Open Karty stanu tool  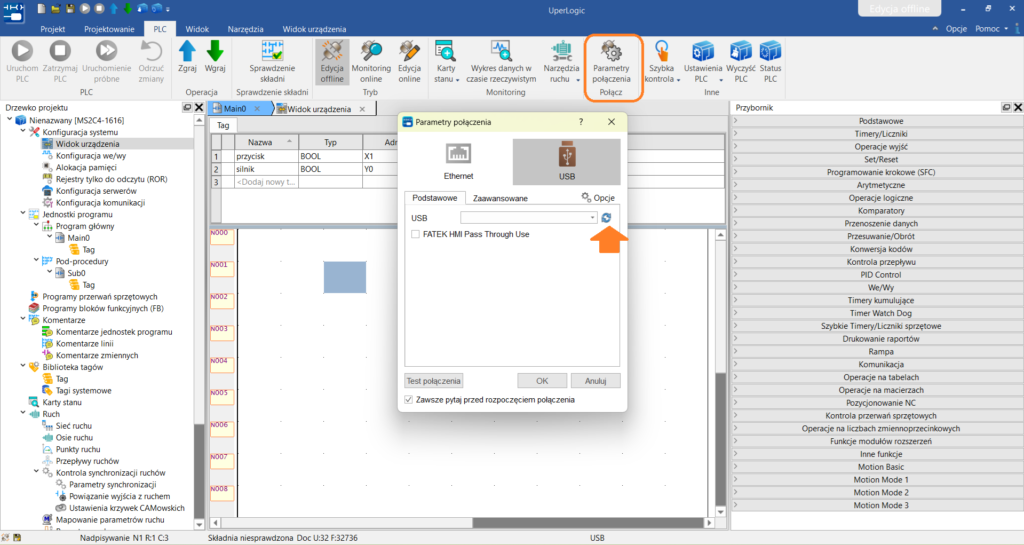(x=446, y=61)
